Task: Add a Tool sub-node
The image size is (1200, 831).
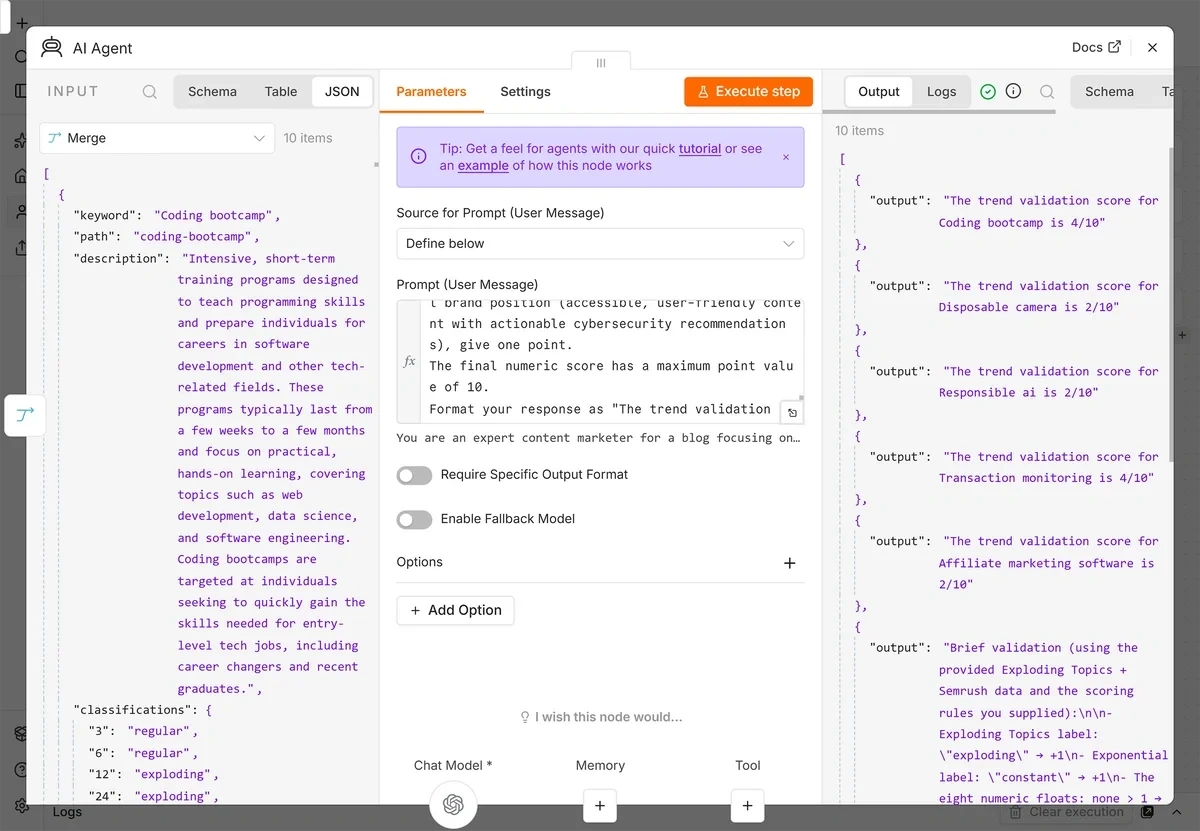Action: [x=747, y=805]
